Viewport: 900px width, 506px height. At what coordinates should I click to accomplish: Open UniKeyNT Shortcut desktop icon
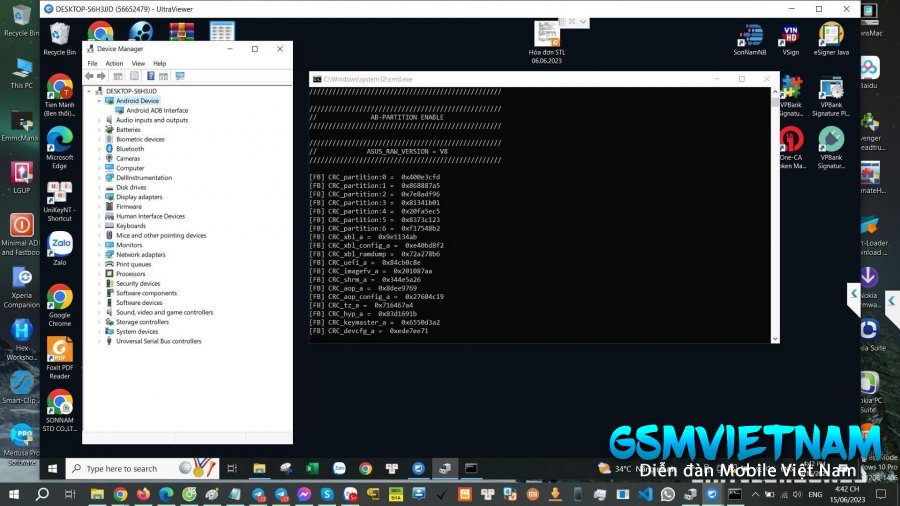pyautogui.click(x=60, y=201)
